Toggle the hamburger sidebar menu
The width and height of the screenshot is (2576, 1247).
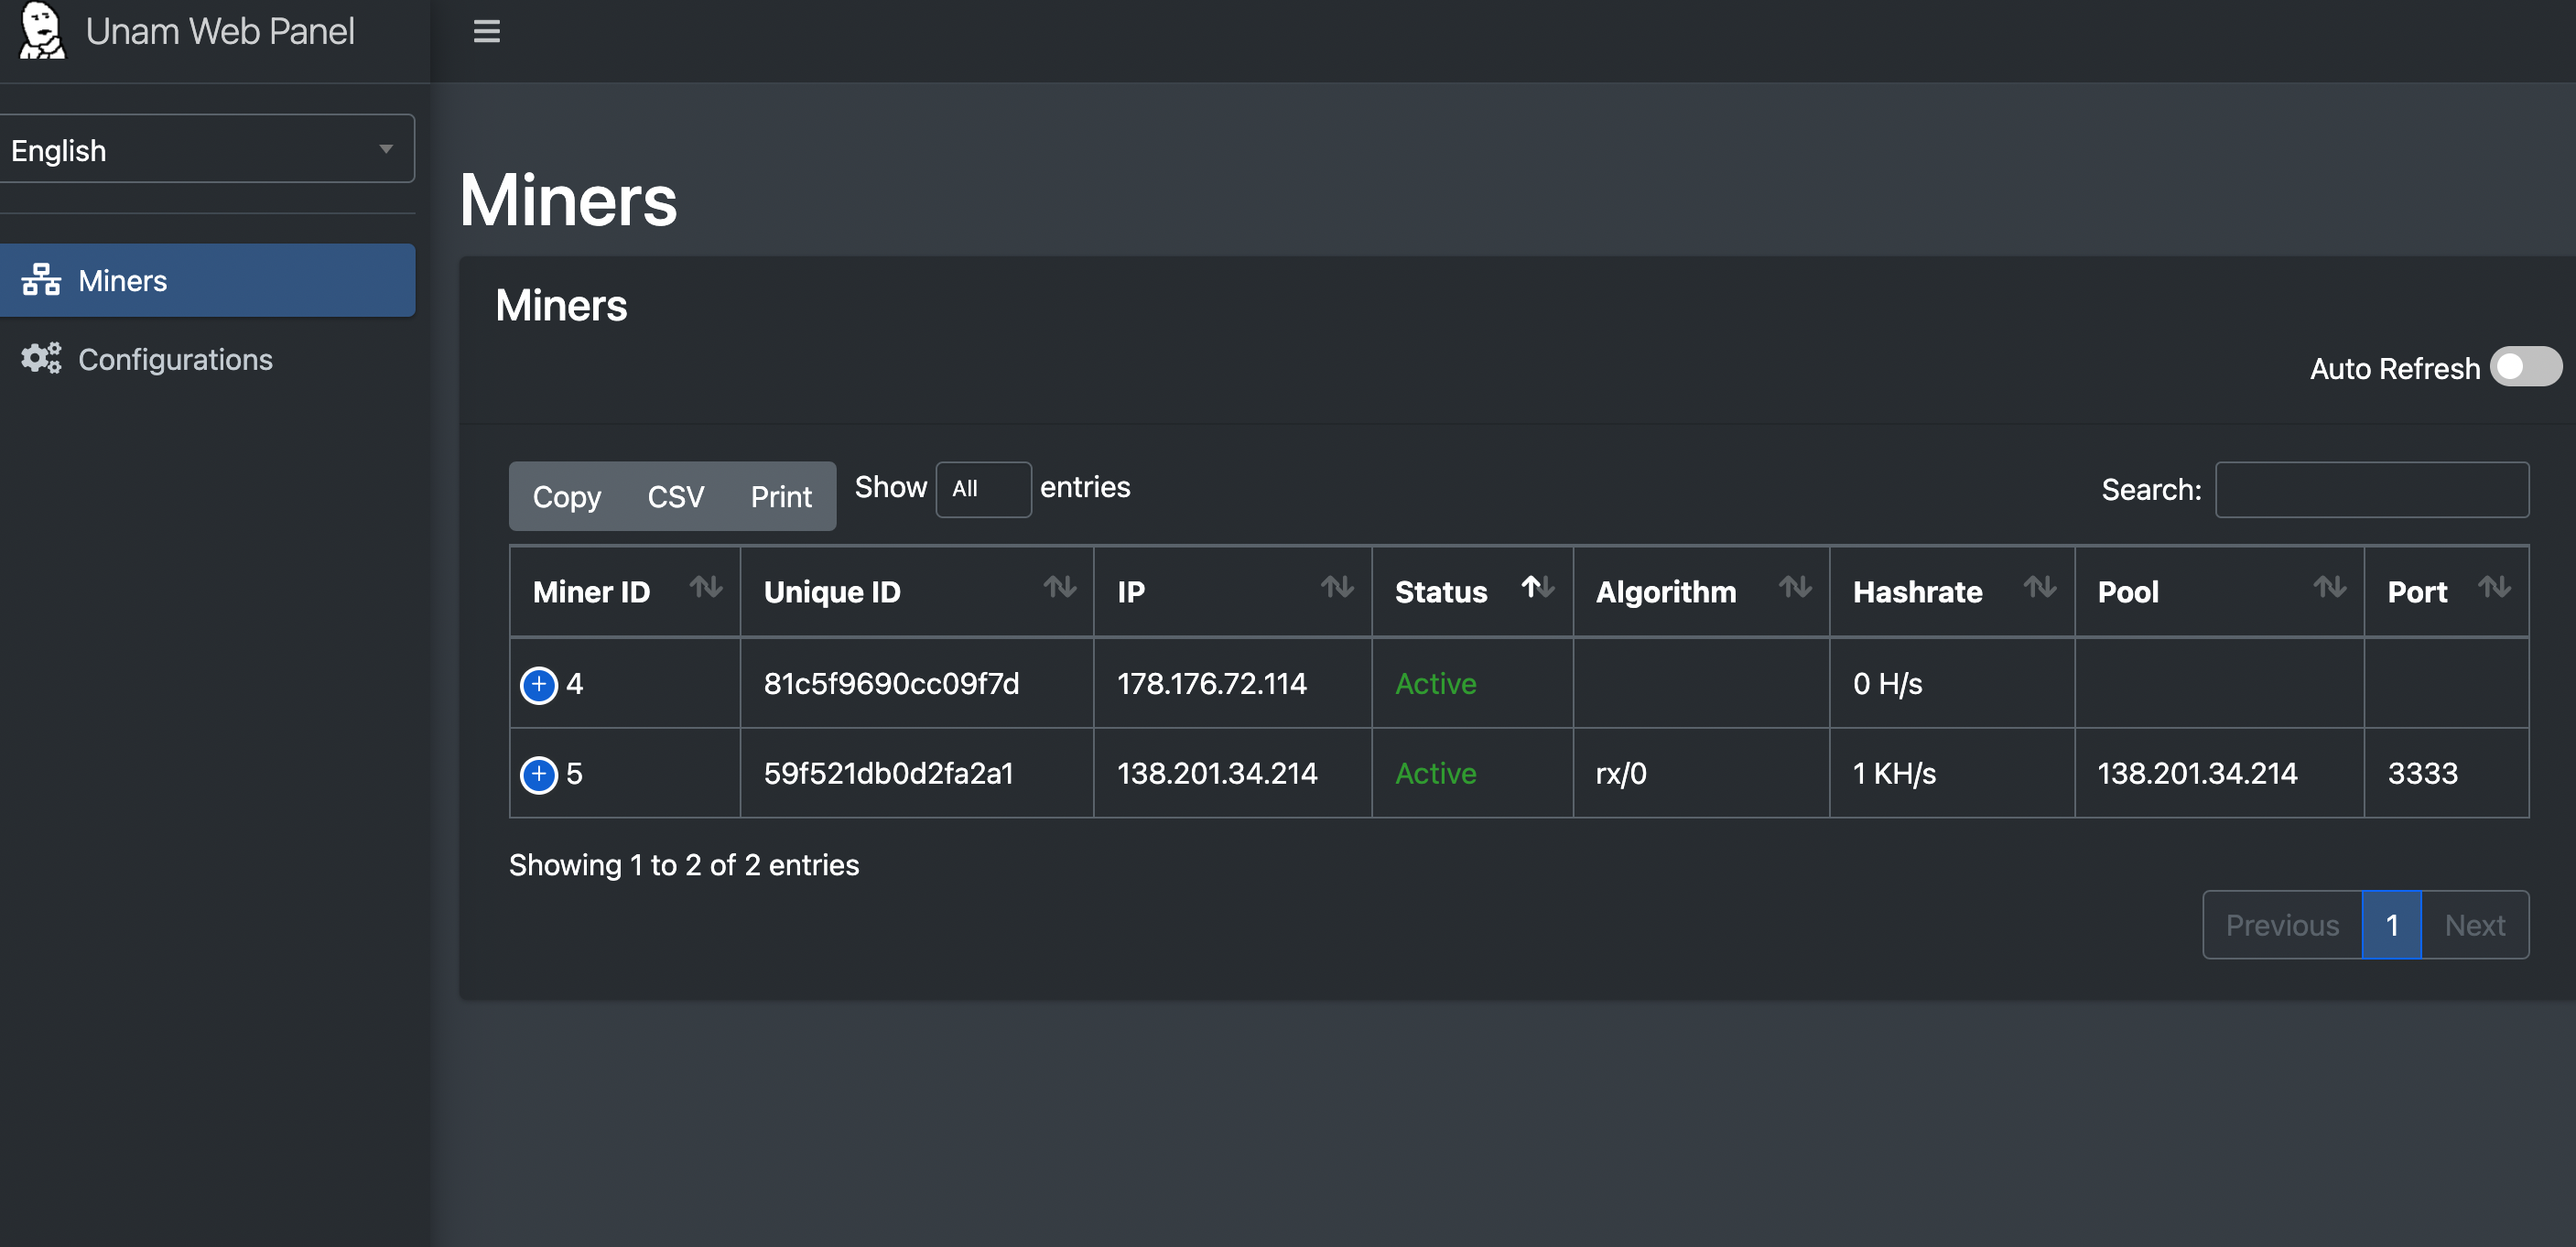(486, 32)
